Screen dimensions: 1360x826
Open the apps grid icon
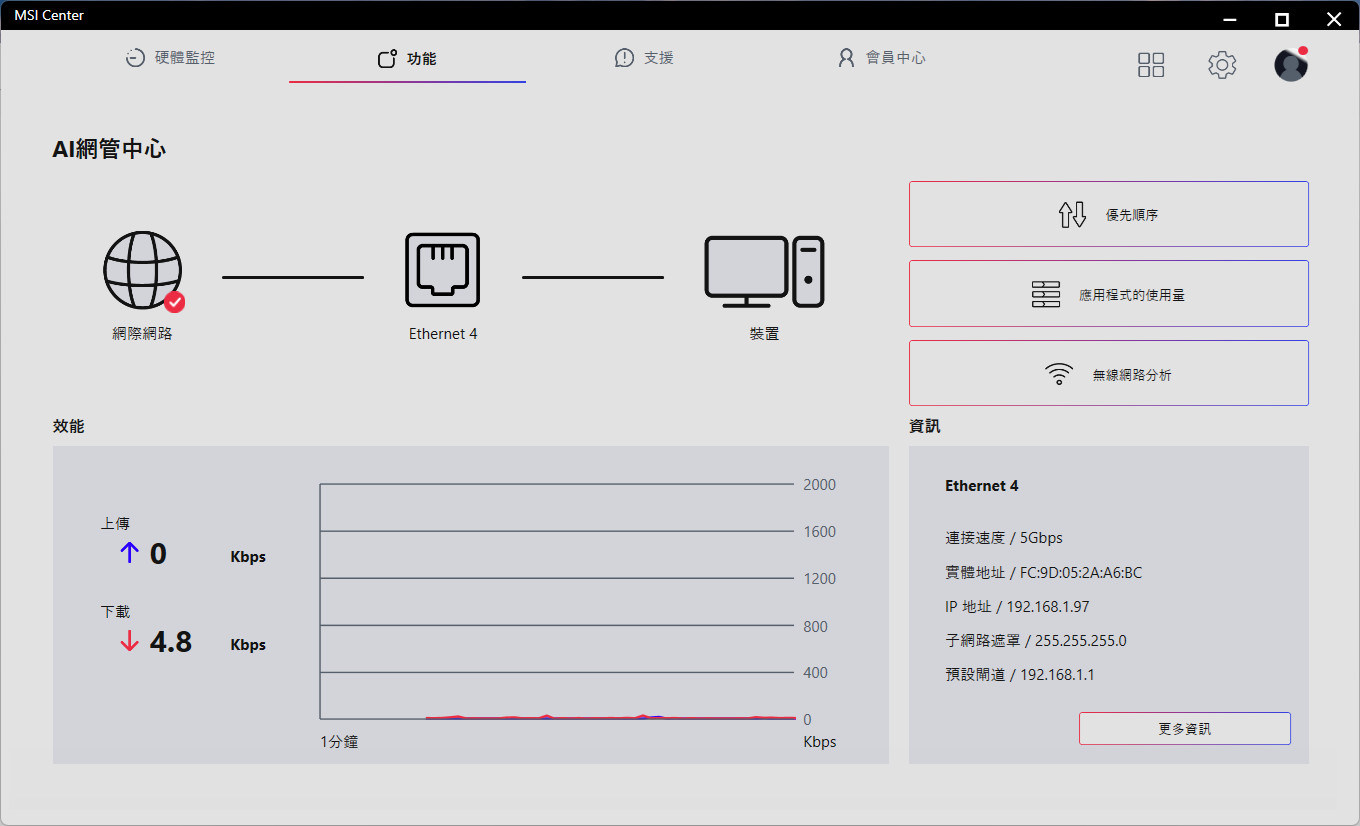point(1151,65)
